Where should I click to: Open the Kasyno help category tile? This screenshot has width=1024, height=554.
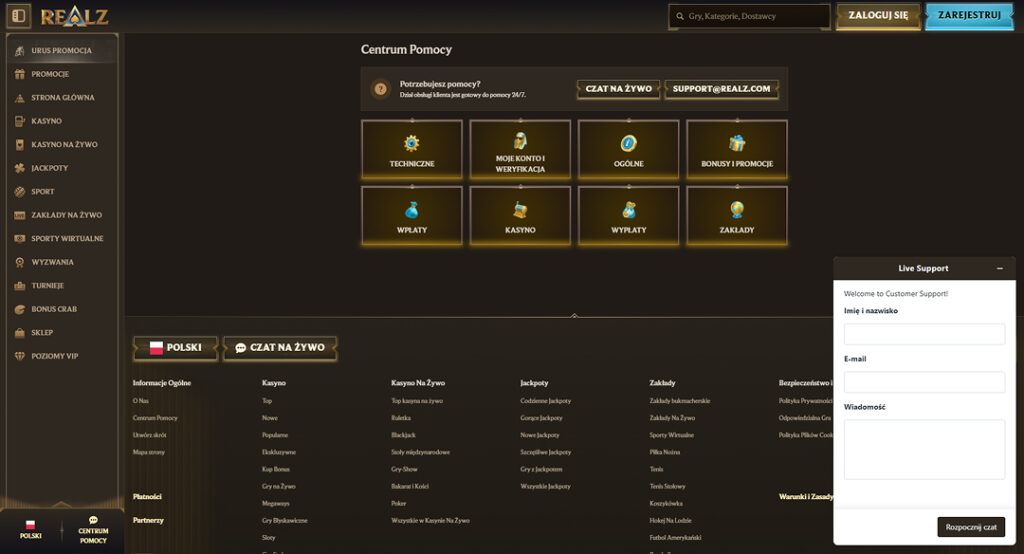[520, 216]
